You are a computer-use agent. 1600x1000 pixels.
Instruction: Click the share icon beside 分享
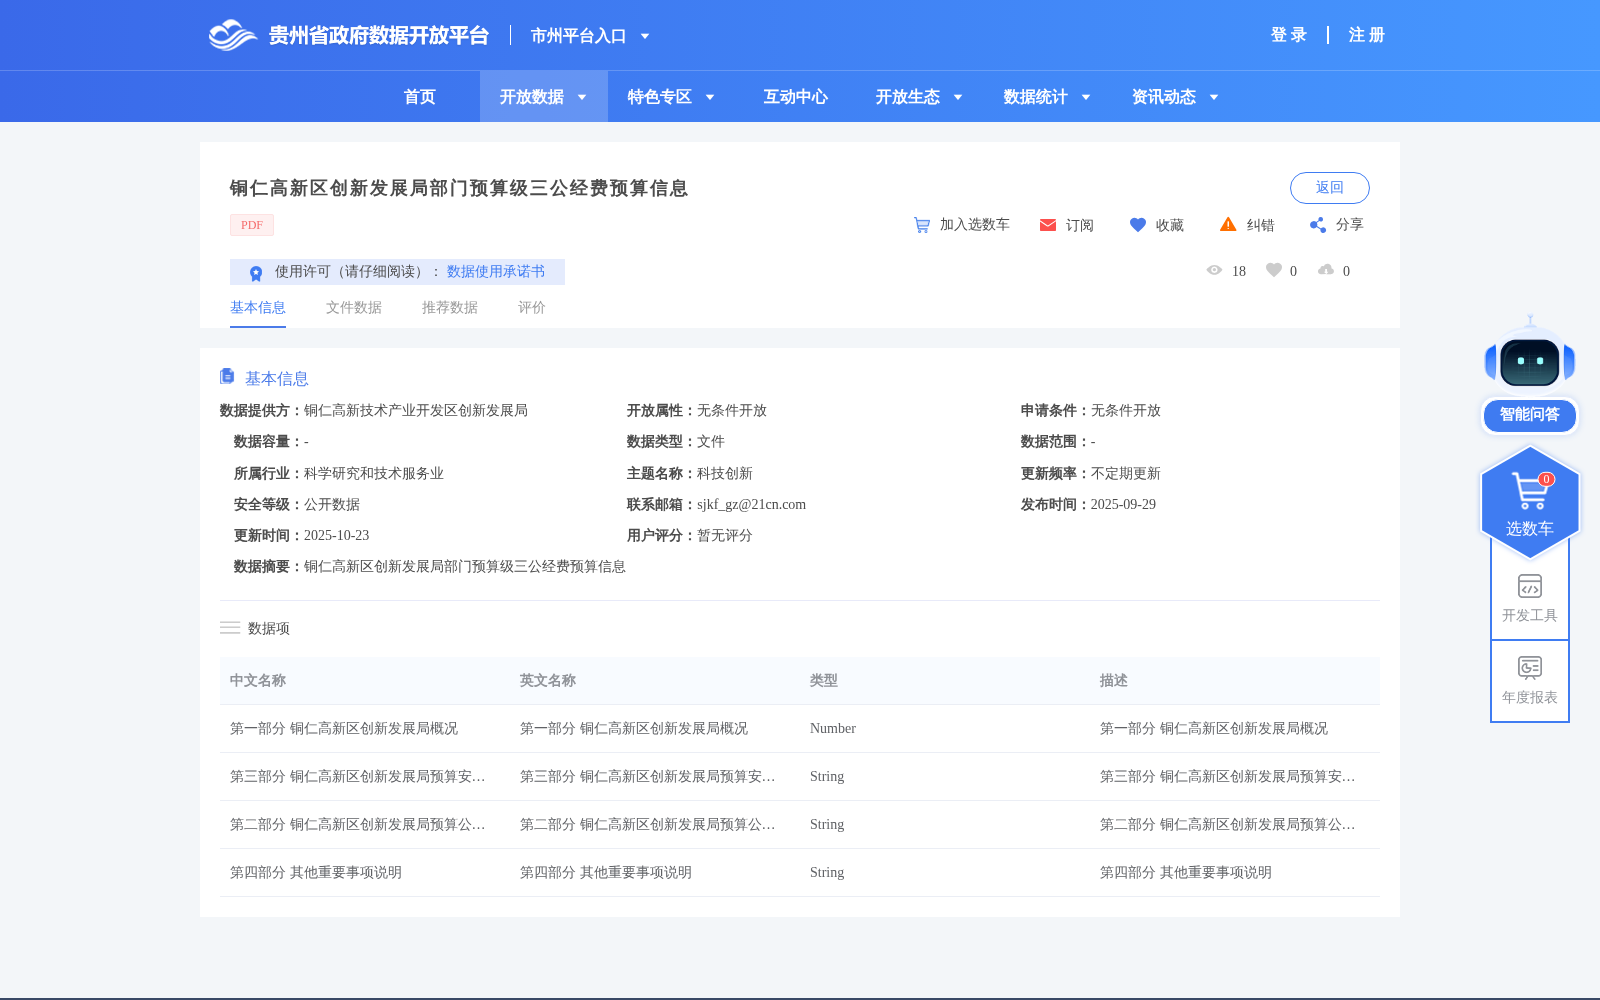point(1318,225)
